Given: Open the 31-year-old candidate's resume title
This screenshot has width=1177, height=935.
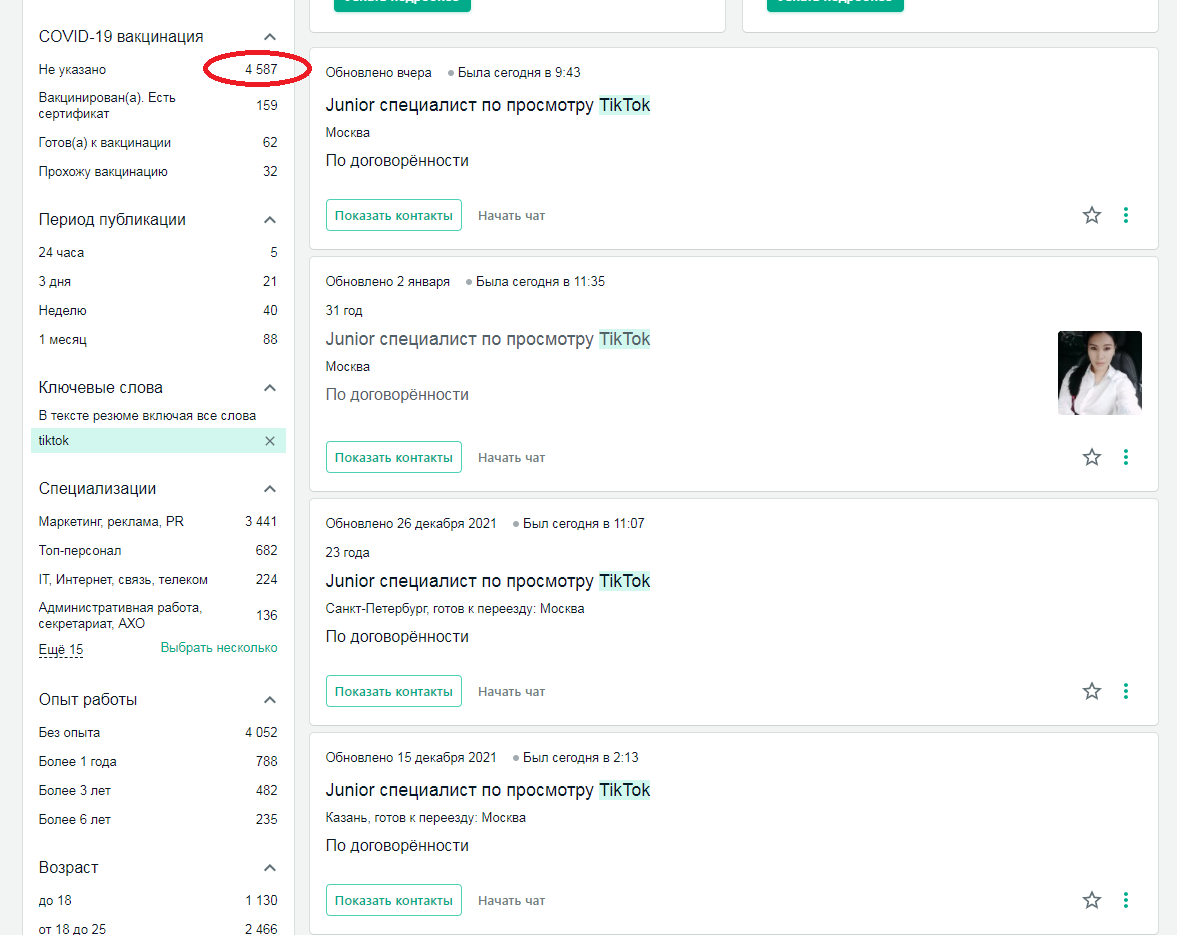Looking at the screenshot, I should (x=488, y=339).
